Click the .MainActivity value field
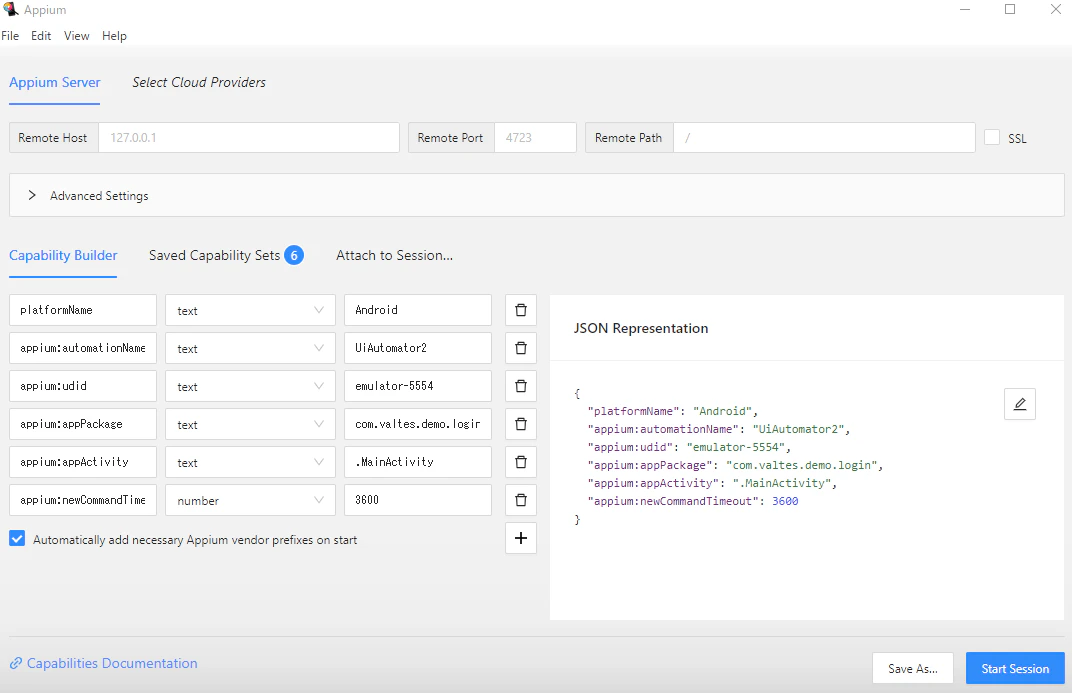The width and height of the screenshot is (1072, 693). 418,462
